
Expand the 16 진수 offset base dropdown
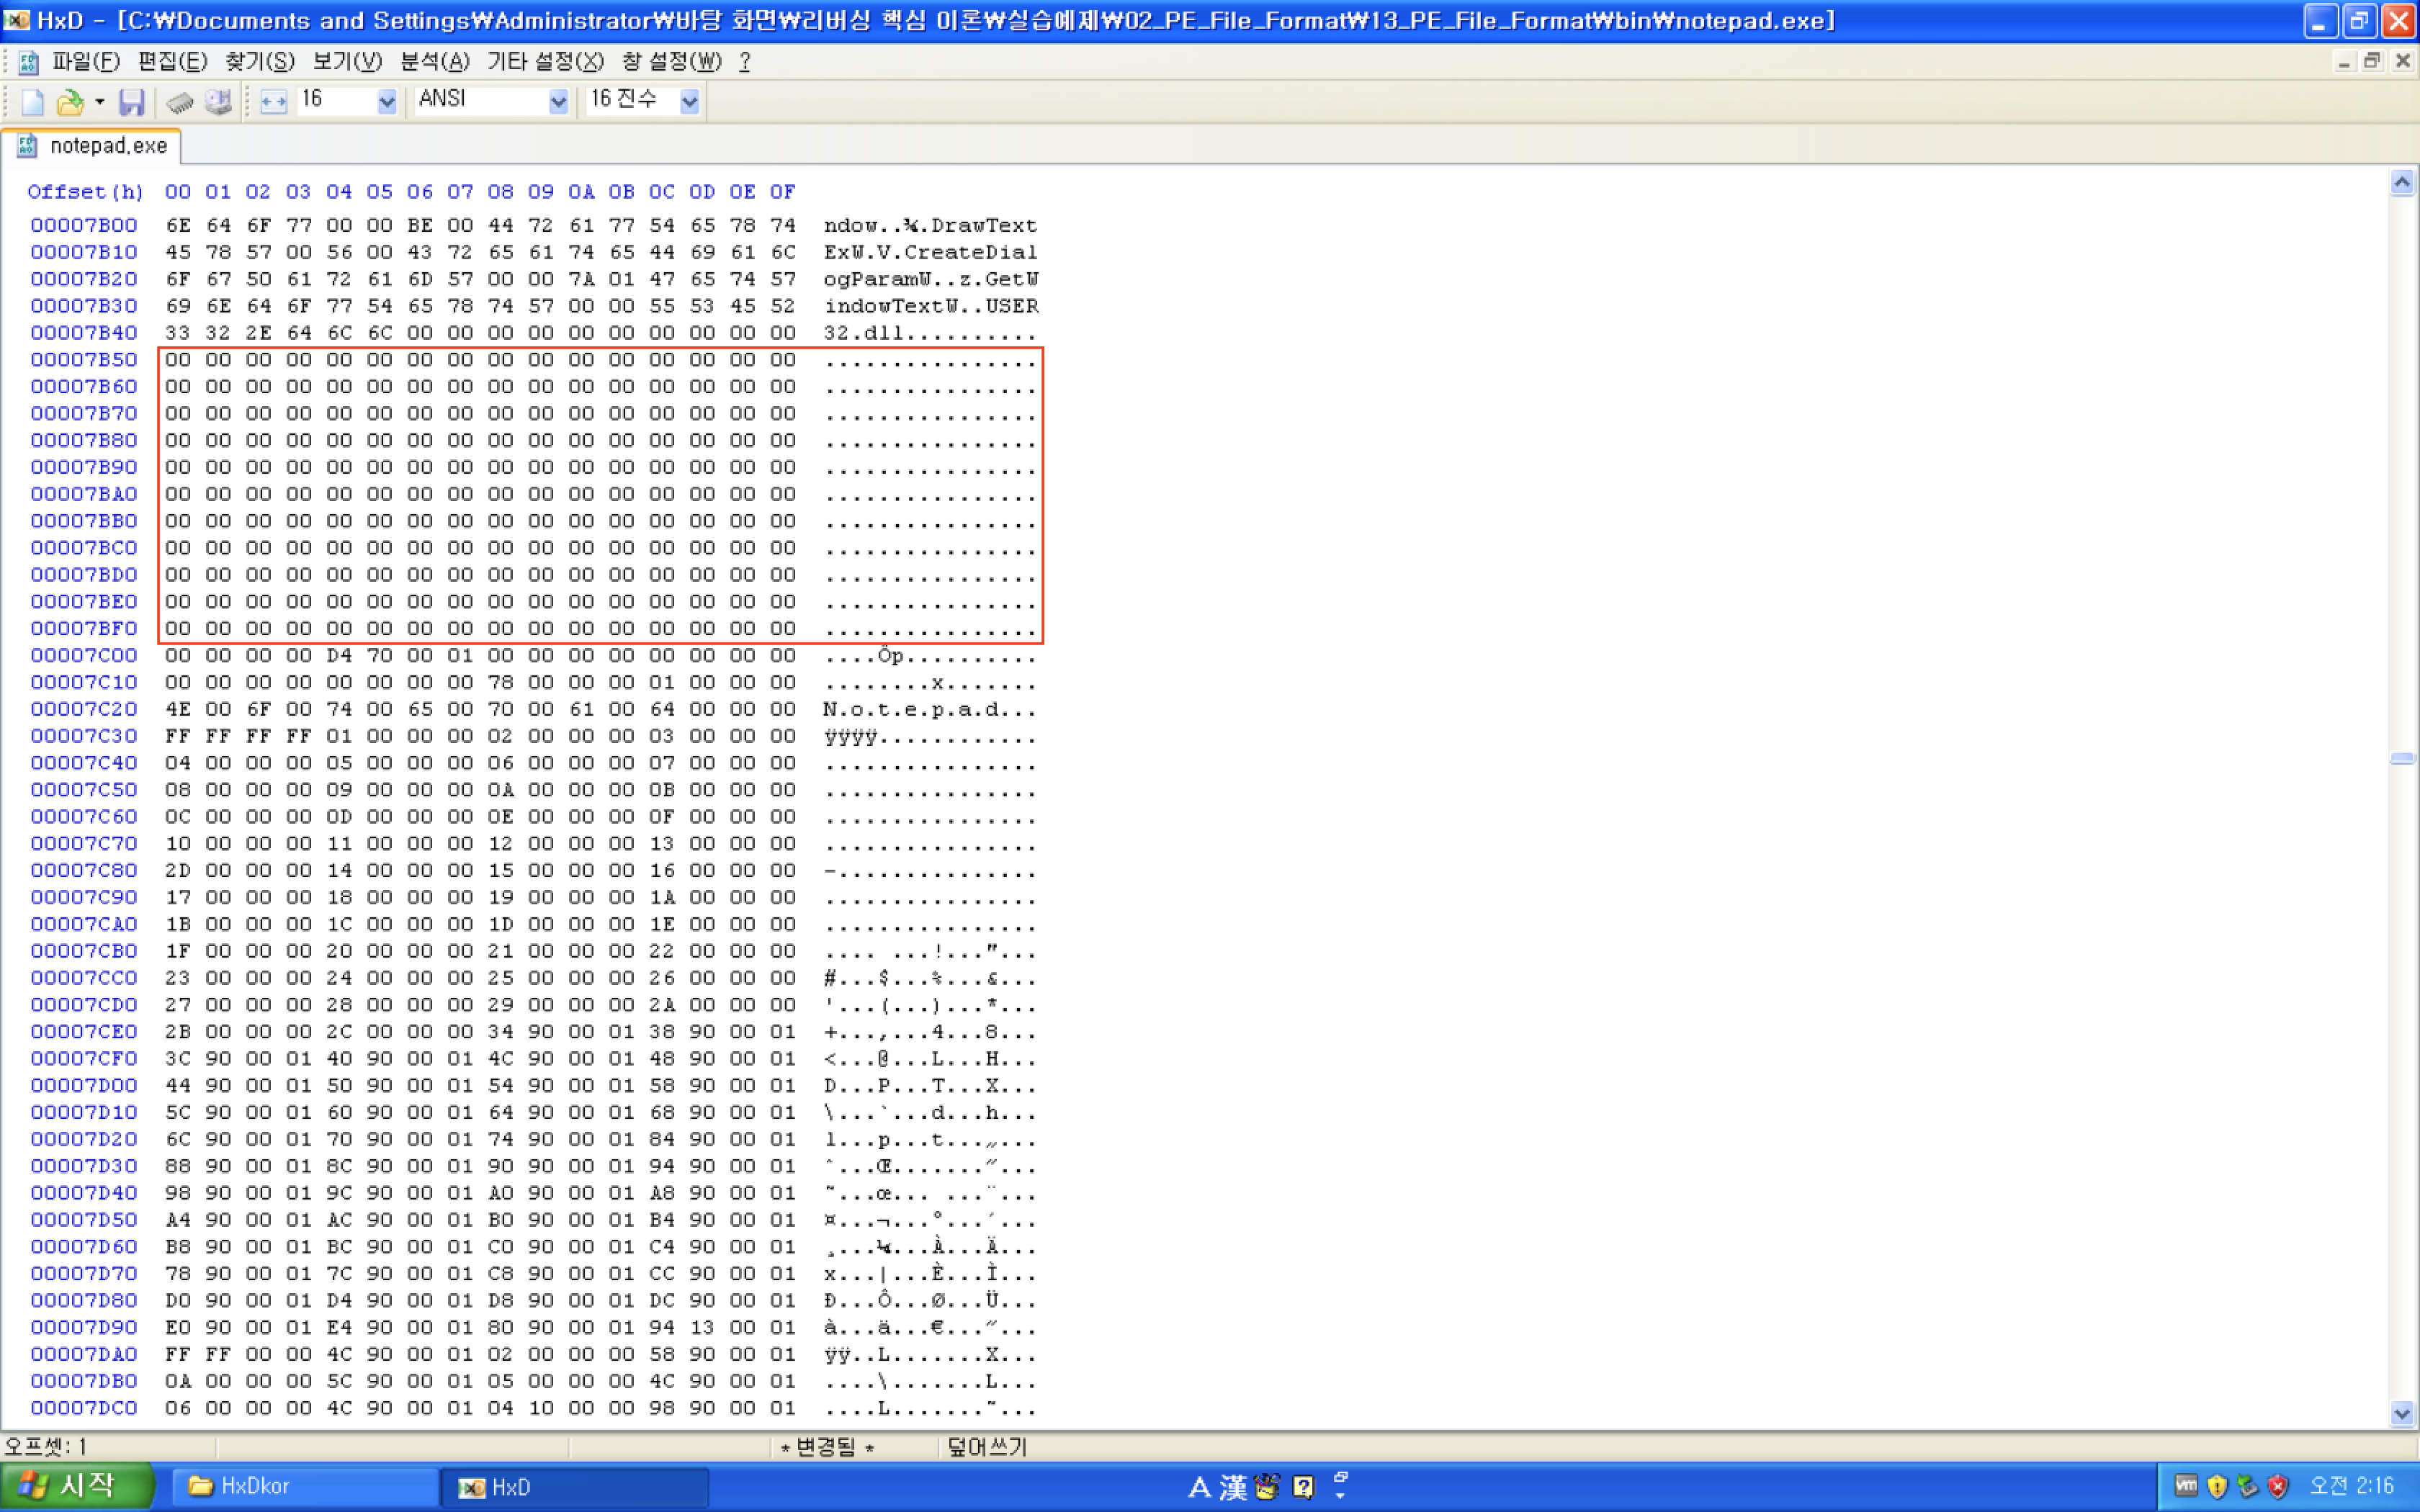click(x=689, y=101)
